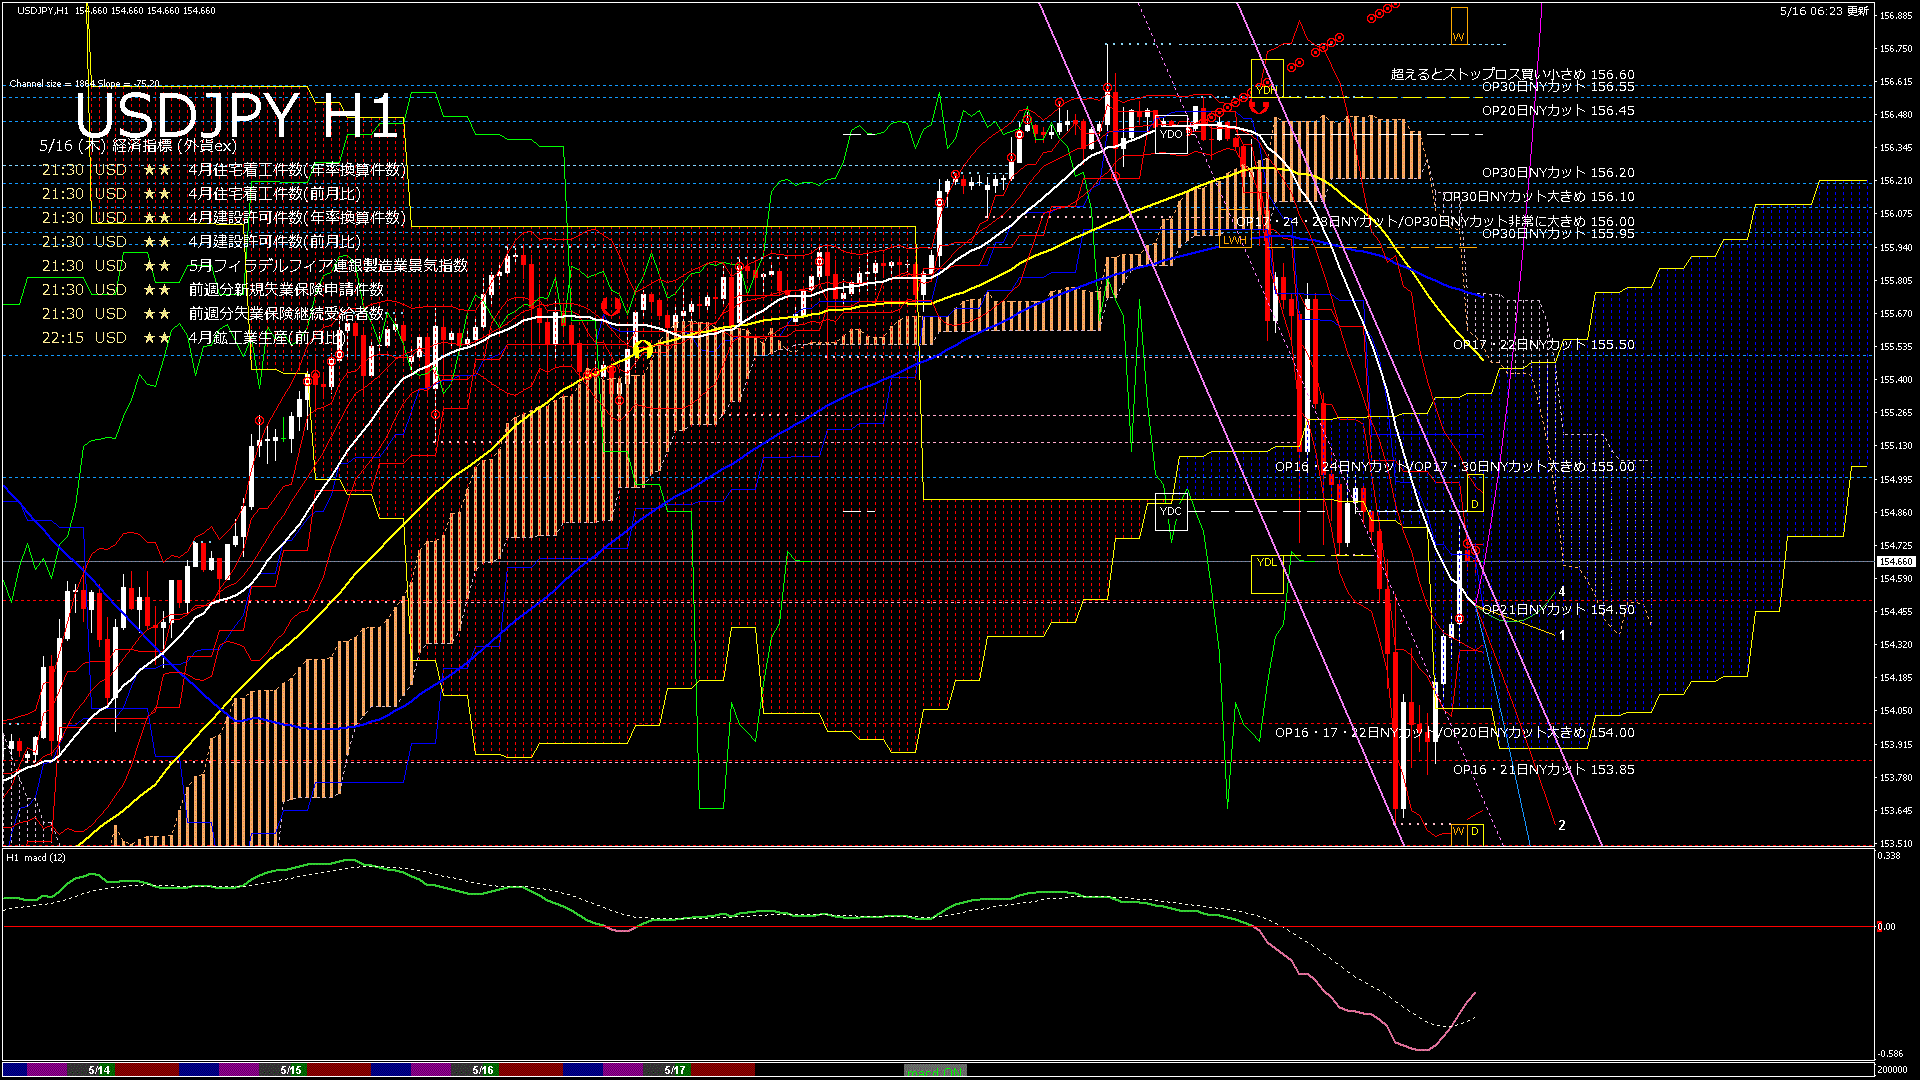Click the OP21日NYカット 154.50 label
This screenshot has width=1920, height=1080.
tap(1557, 609)
